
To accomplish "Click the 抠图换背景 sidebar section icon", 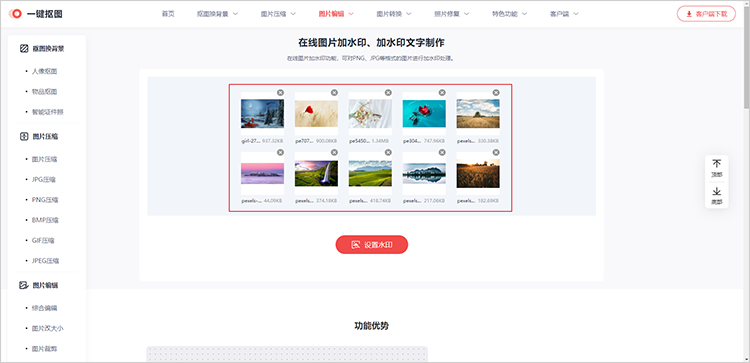I will pos(24,48).
